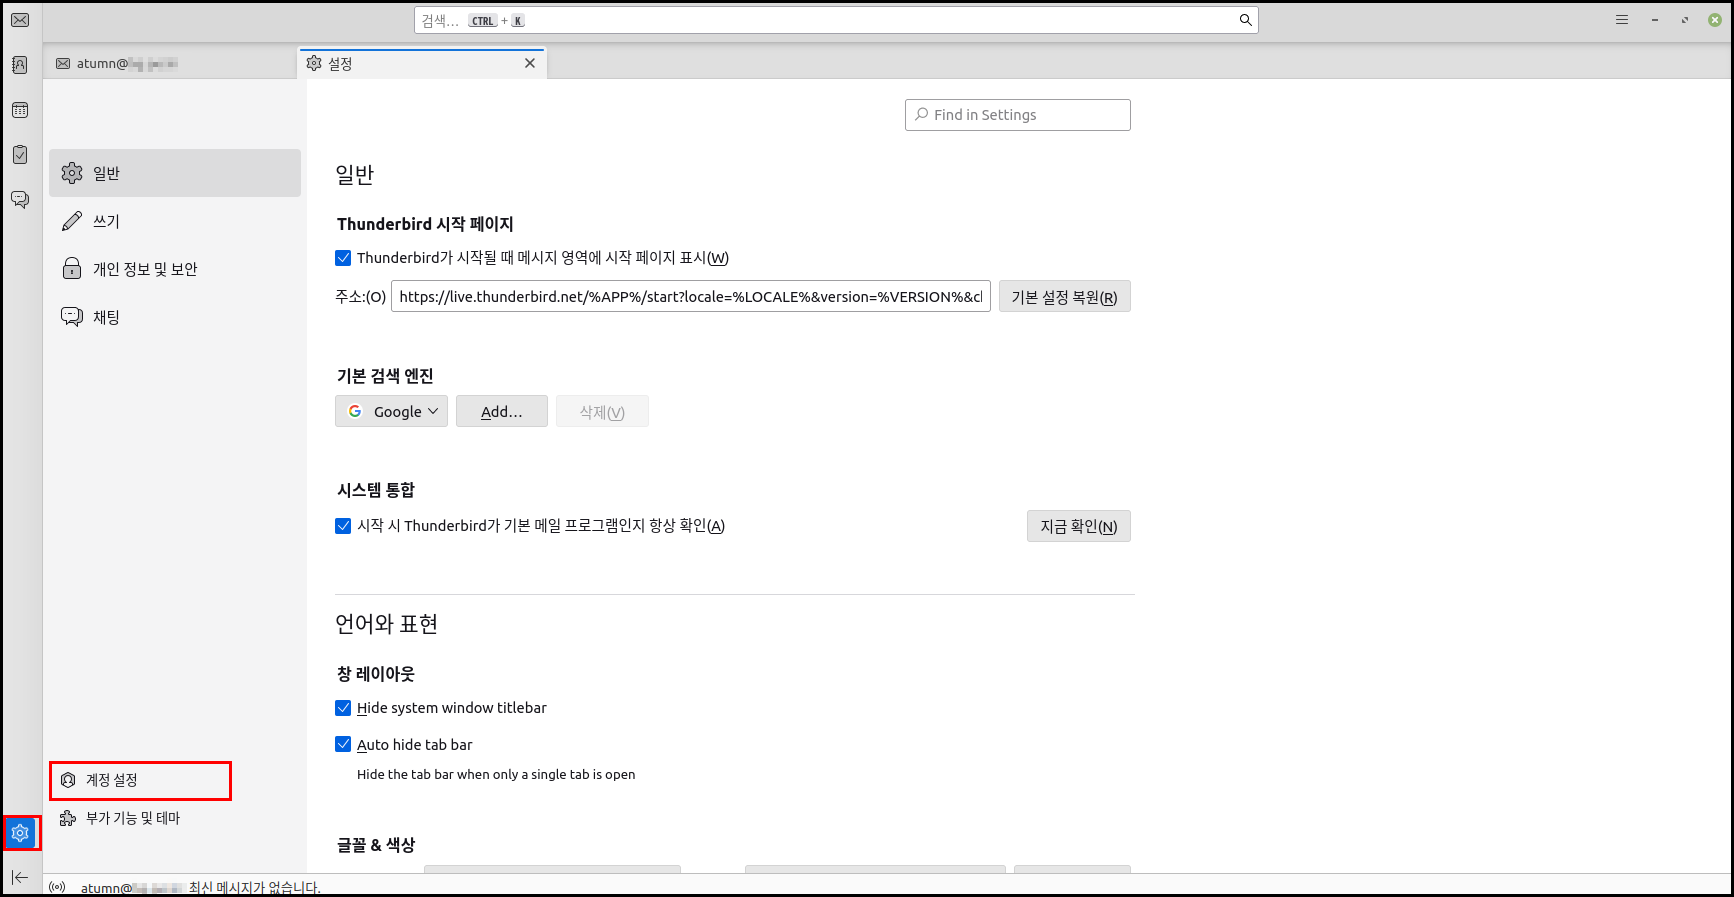Click the lock icon beside 개인 정보 및 보안
The height and width of the screenshot is (897, 1734).
point(72,269)
